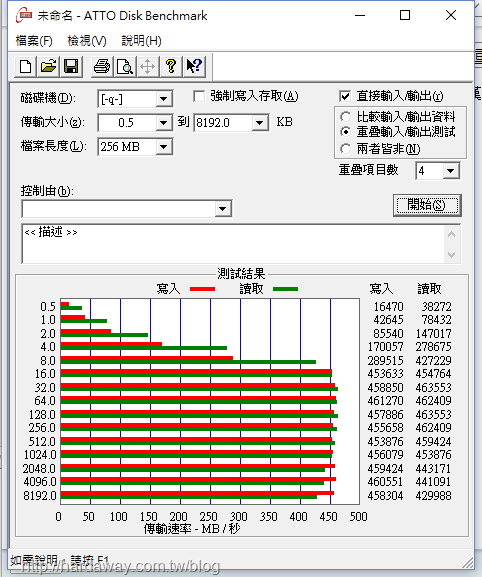Uncheck the 直接輸入/輸出 checkbox

click(x=345, y=96)
